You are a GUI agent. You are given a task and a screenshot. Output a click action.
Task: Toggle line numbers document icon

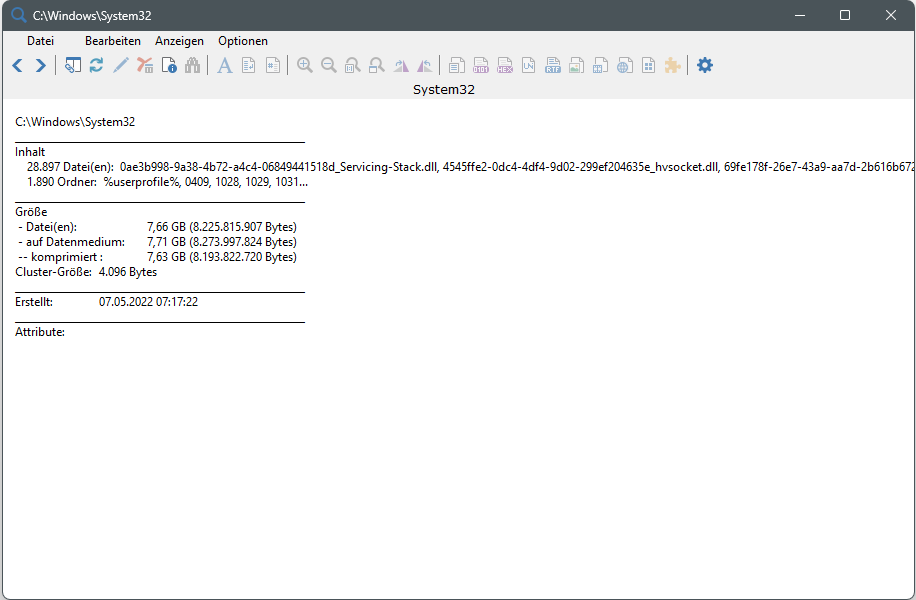pos(273,65)
